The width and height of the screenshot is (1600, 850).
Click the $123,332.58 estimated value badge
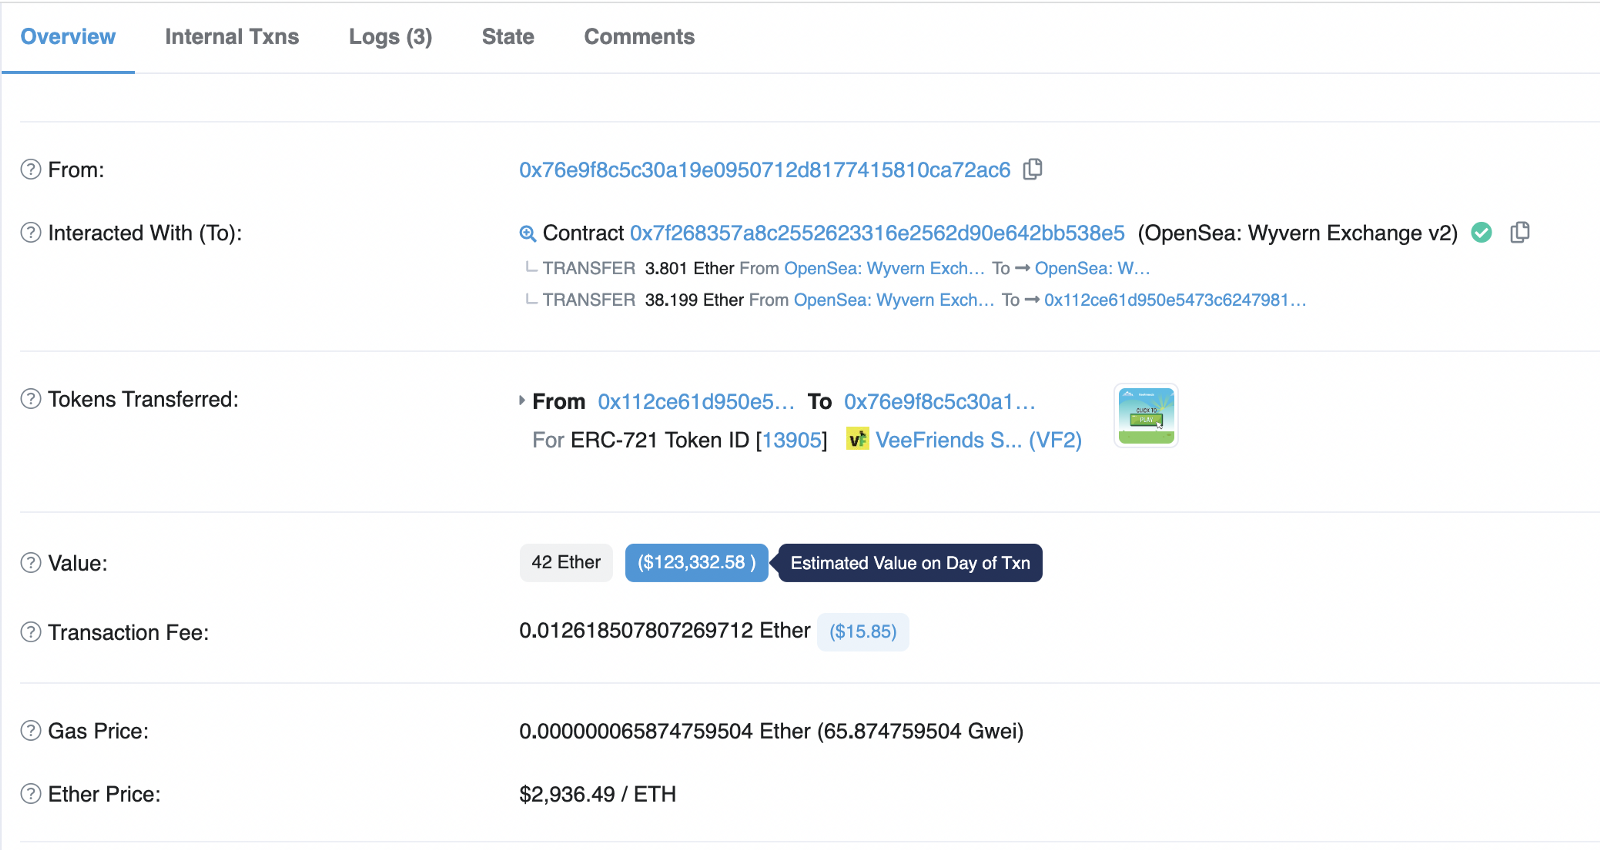pyautogui.click(x=696, y=562)
